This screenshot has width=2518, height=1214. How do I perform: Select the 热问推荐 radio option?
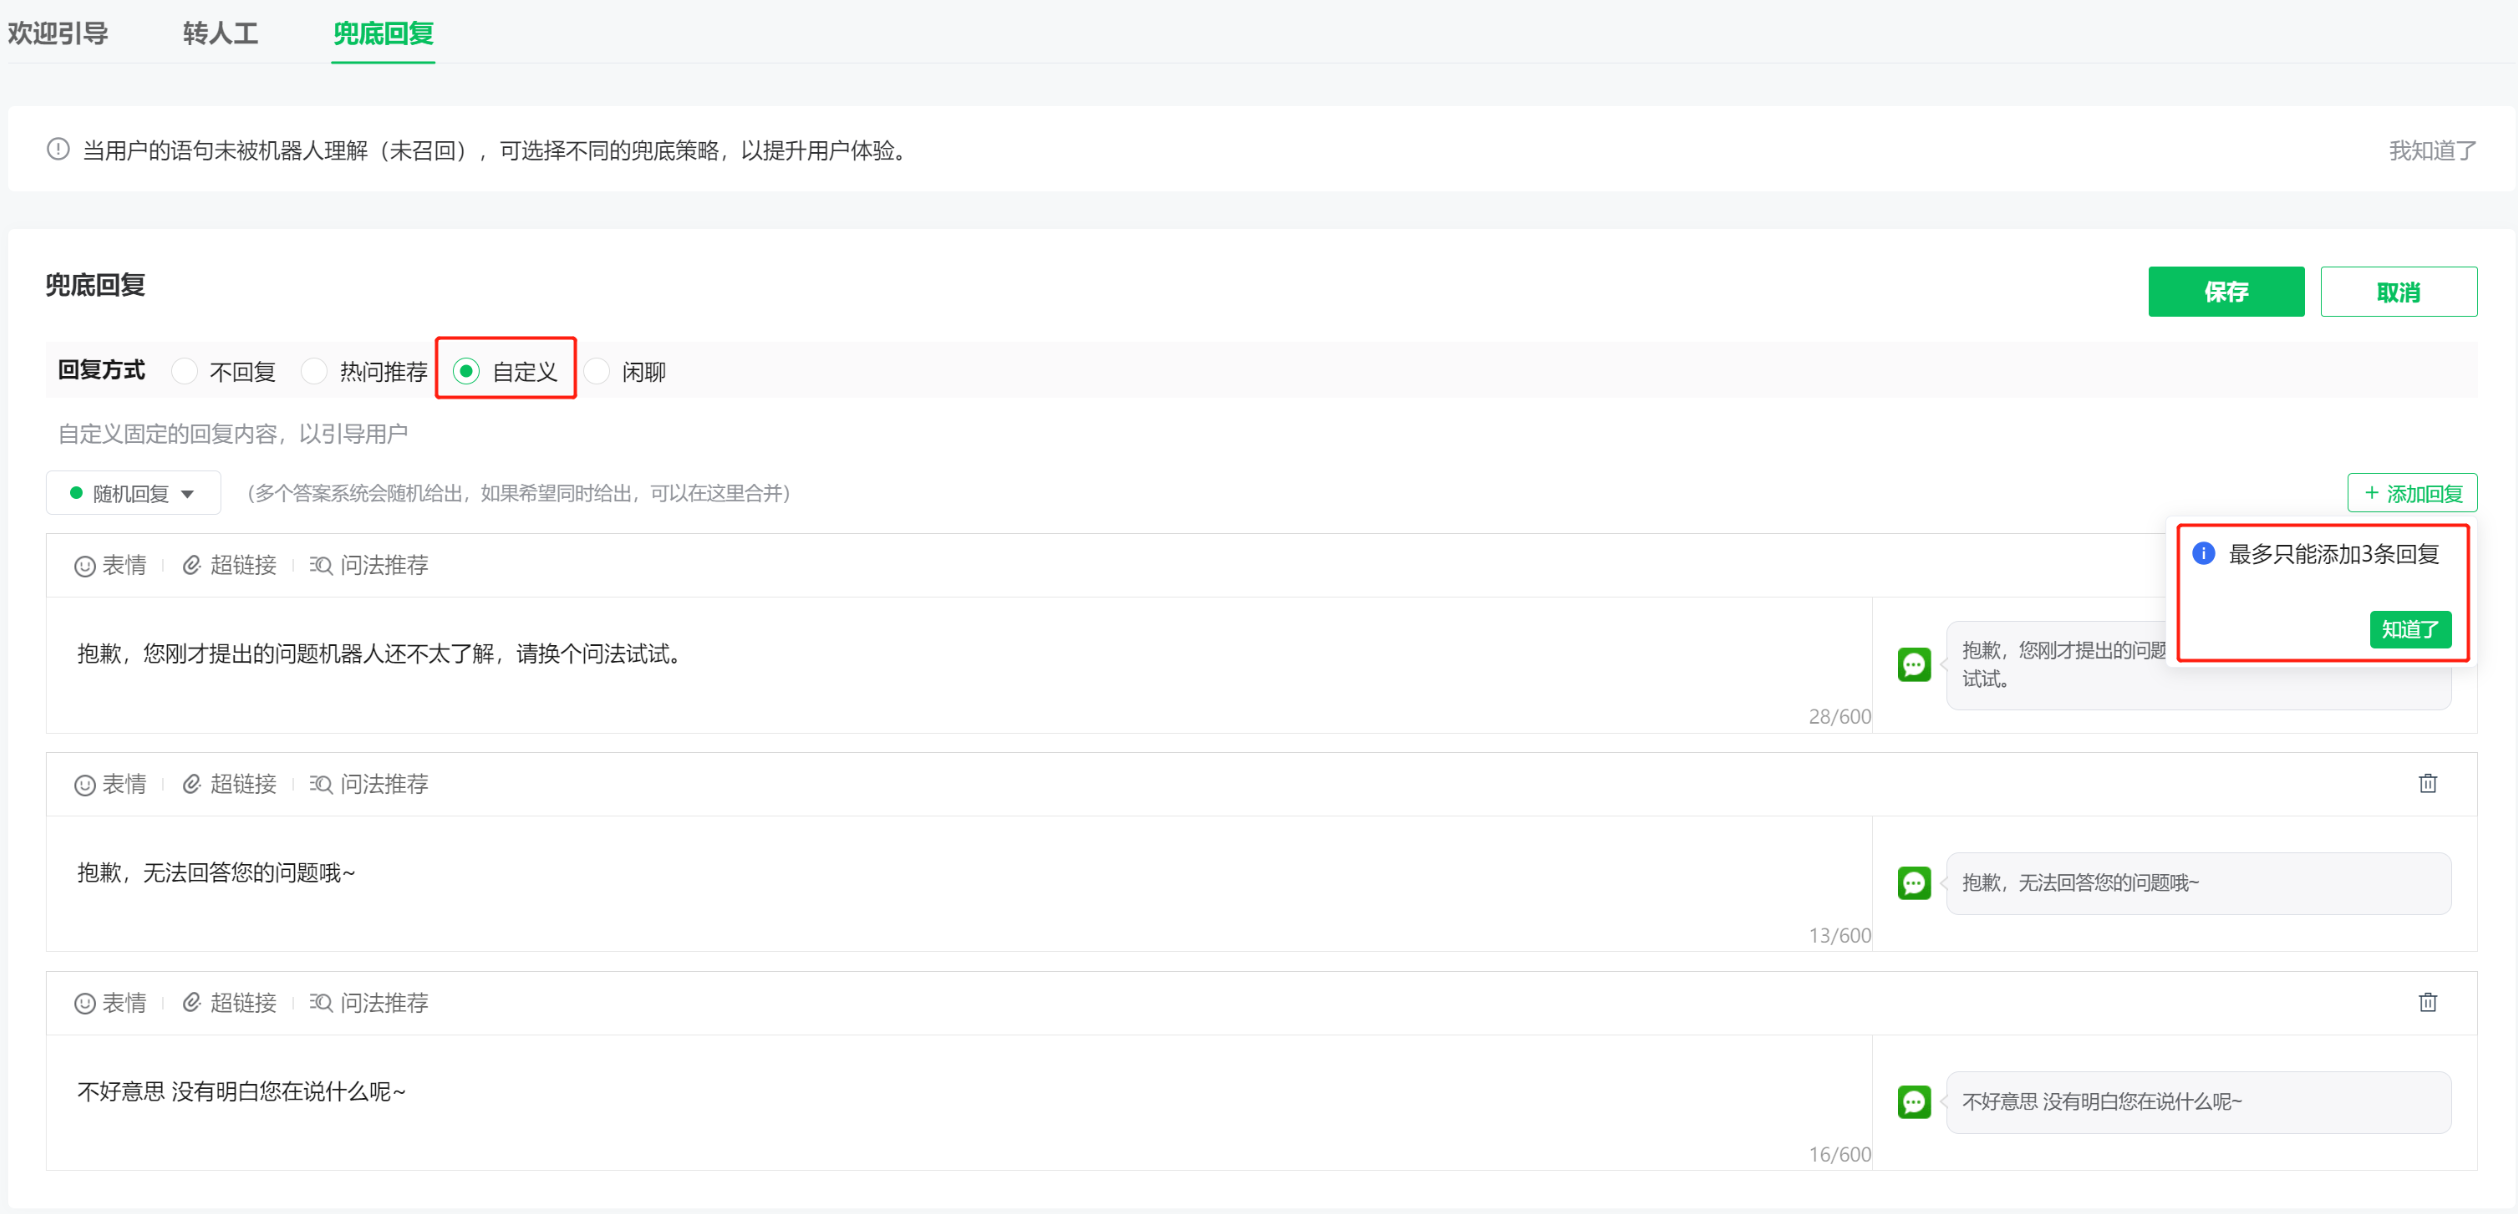tap(315, 371)
